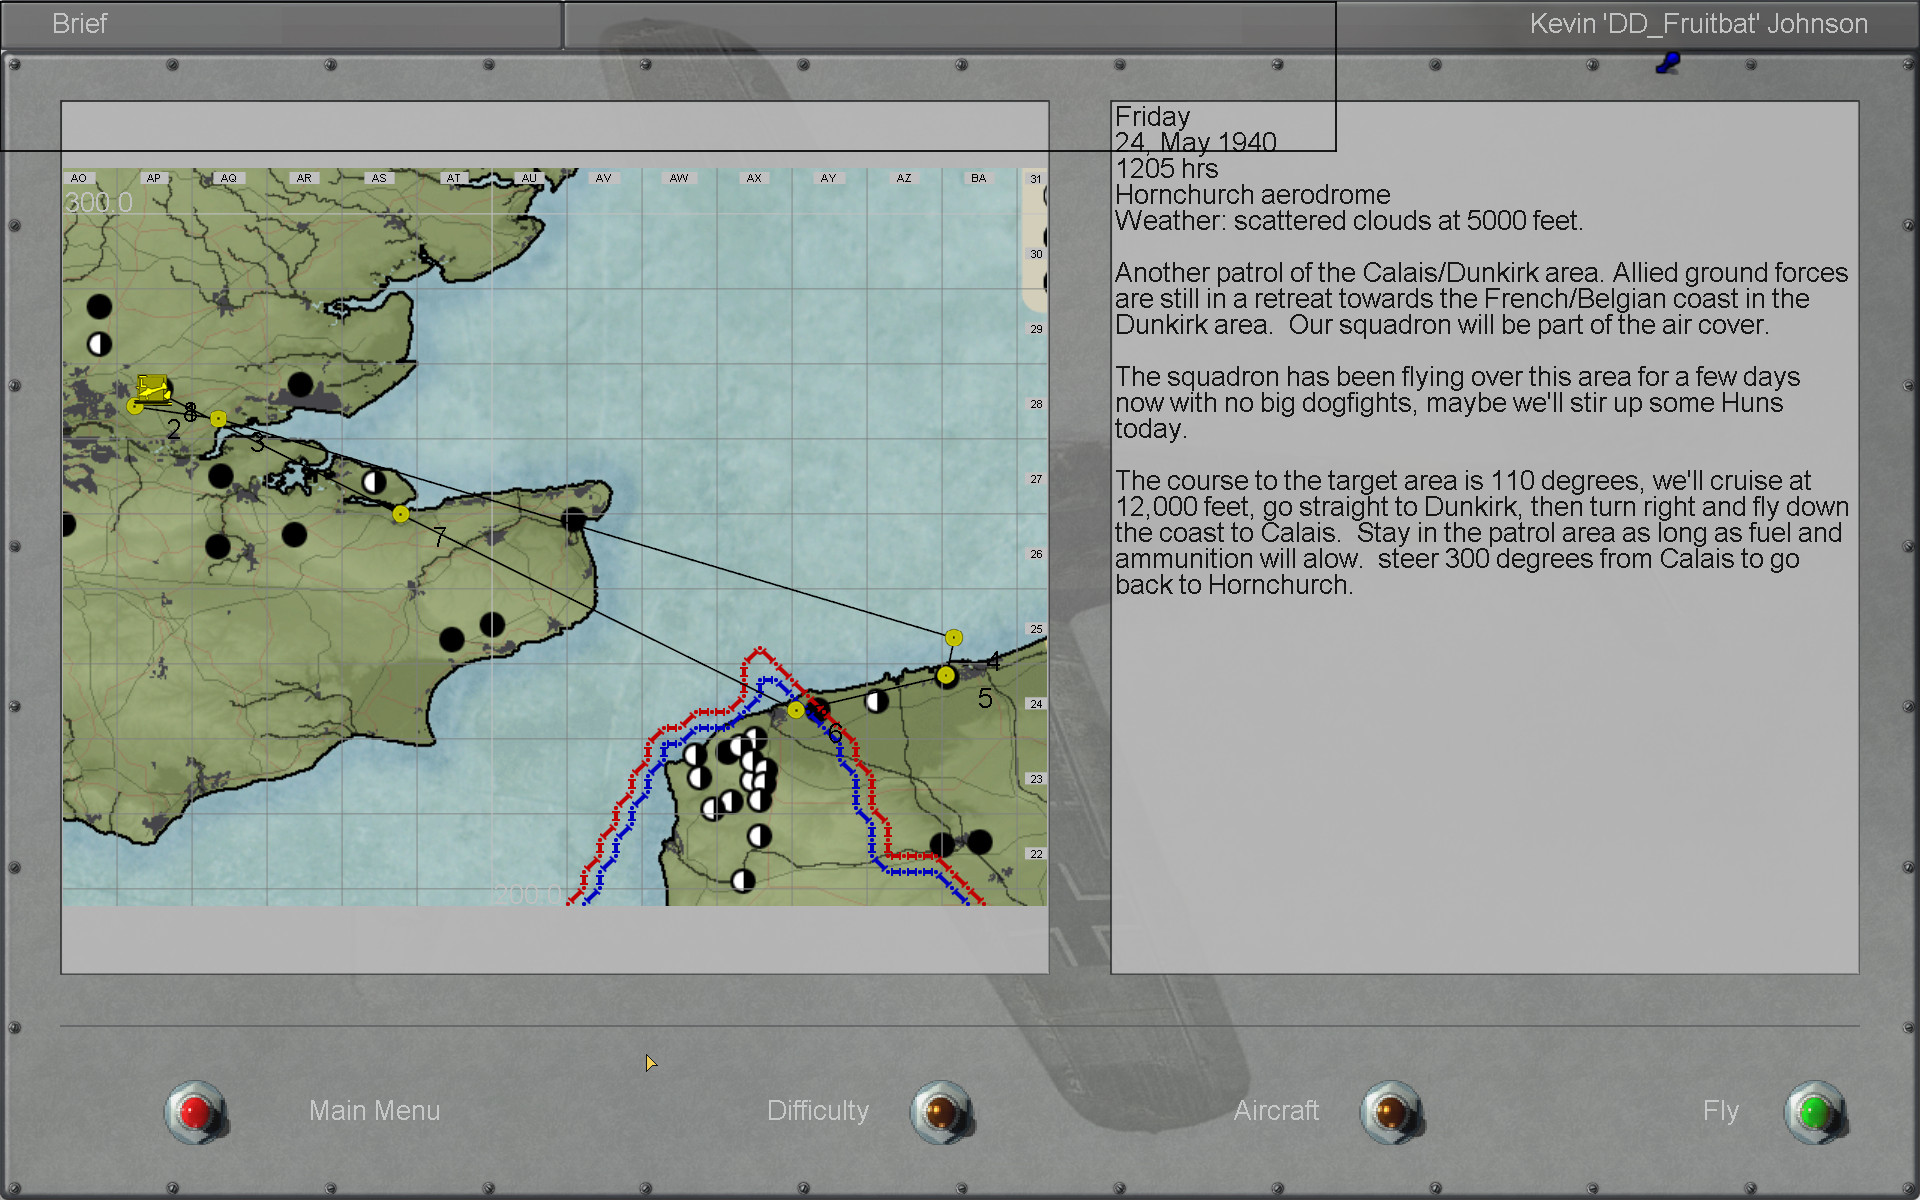Click the black airfield marker on Kent's eastern tip
The width and height of the screenshot is (1920, 1200).
point(574,519)
